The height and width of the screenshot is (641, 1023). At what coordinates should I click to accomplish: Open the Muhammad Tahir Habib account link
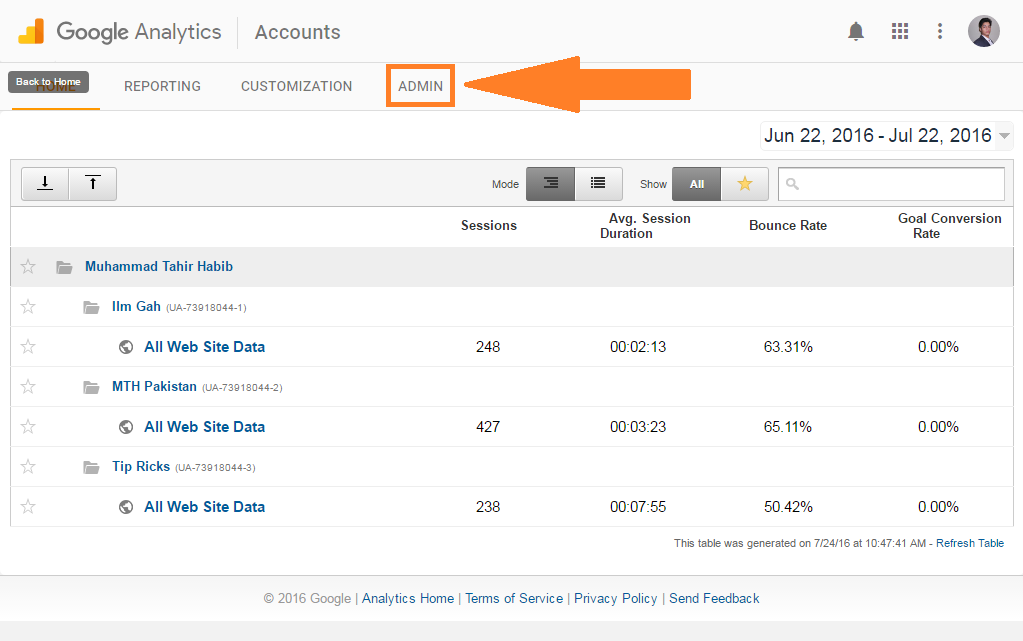click(x=159, y=266)
